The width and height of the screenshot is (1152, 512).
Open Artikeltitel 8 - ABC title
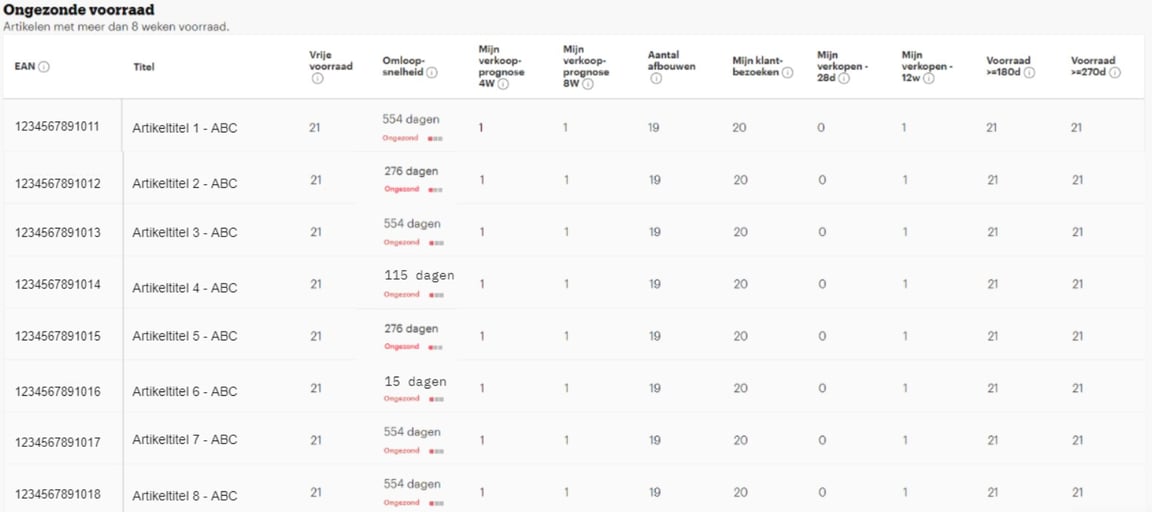click(185, 496)
